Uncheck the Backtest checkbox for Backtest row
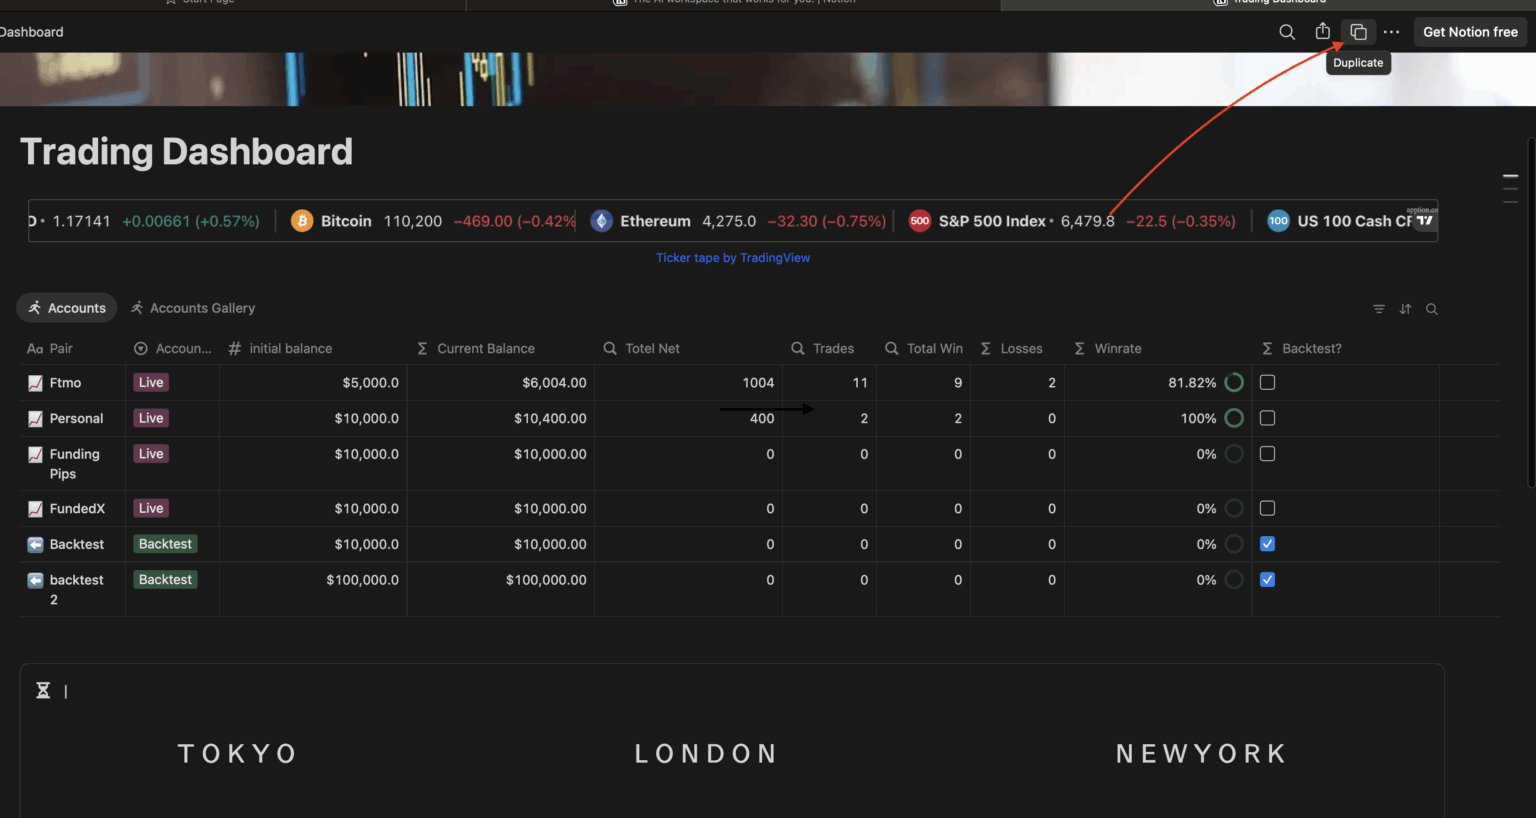The image size is (1536, 818). [1267, 544]
